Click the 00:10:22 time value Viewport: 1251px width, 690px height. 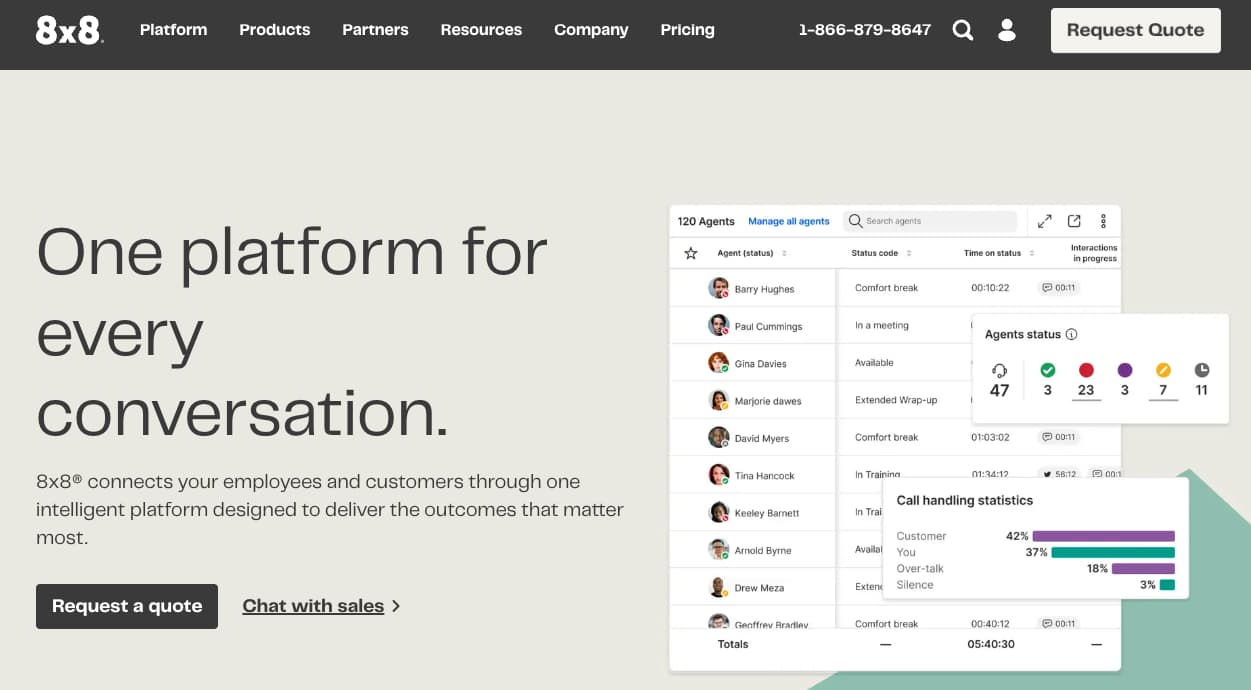[990, 288]
